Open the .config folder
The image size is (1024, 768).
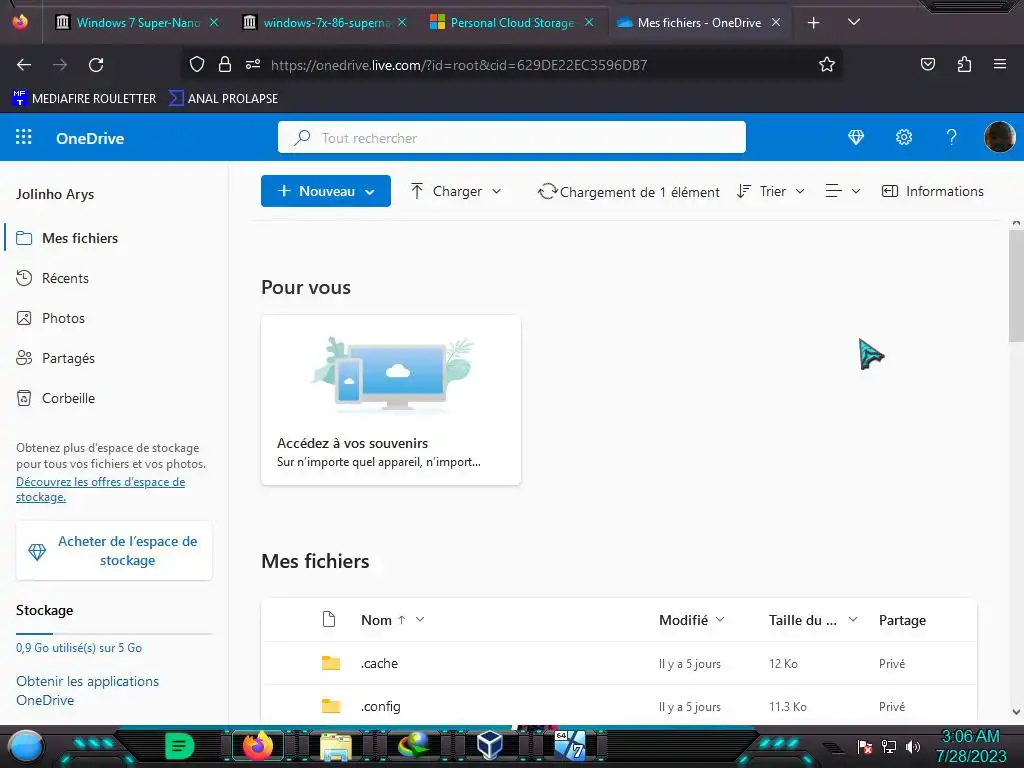pos(381,706)
